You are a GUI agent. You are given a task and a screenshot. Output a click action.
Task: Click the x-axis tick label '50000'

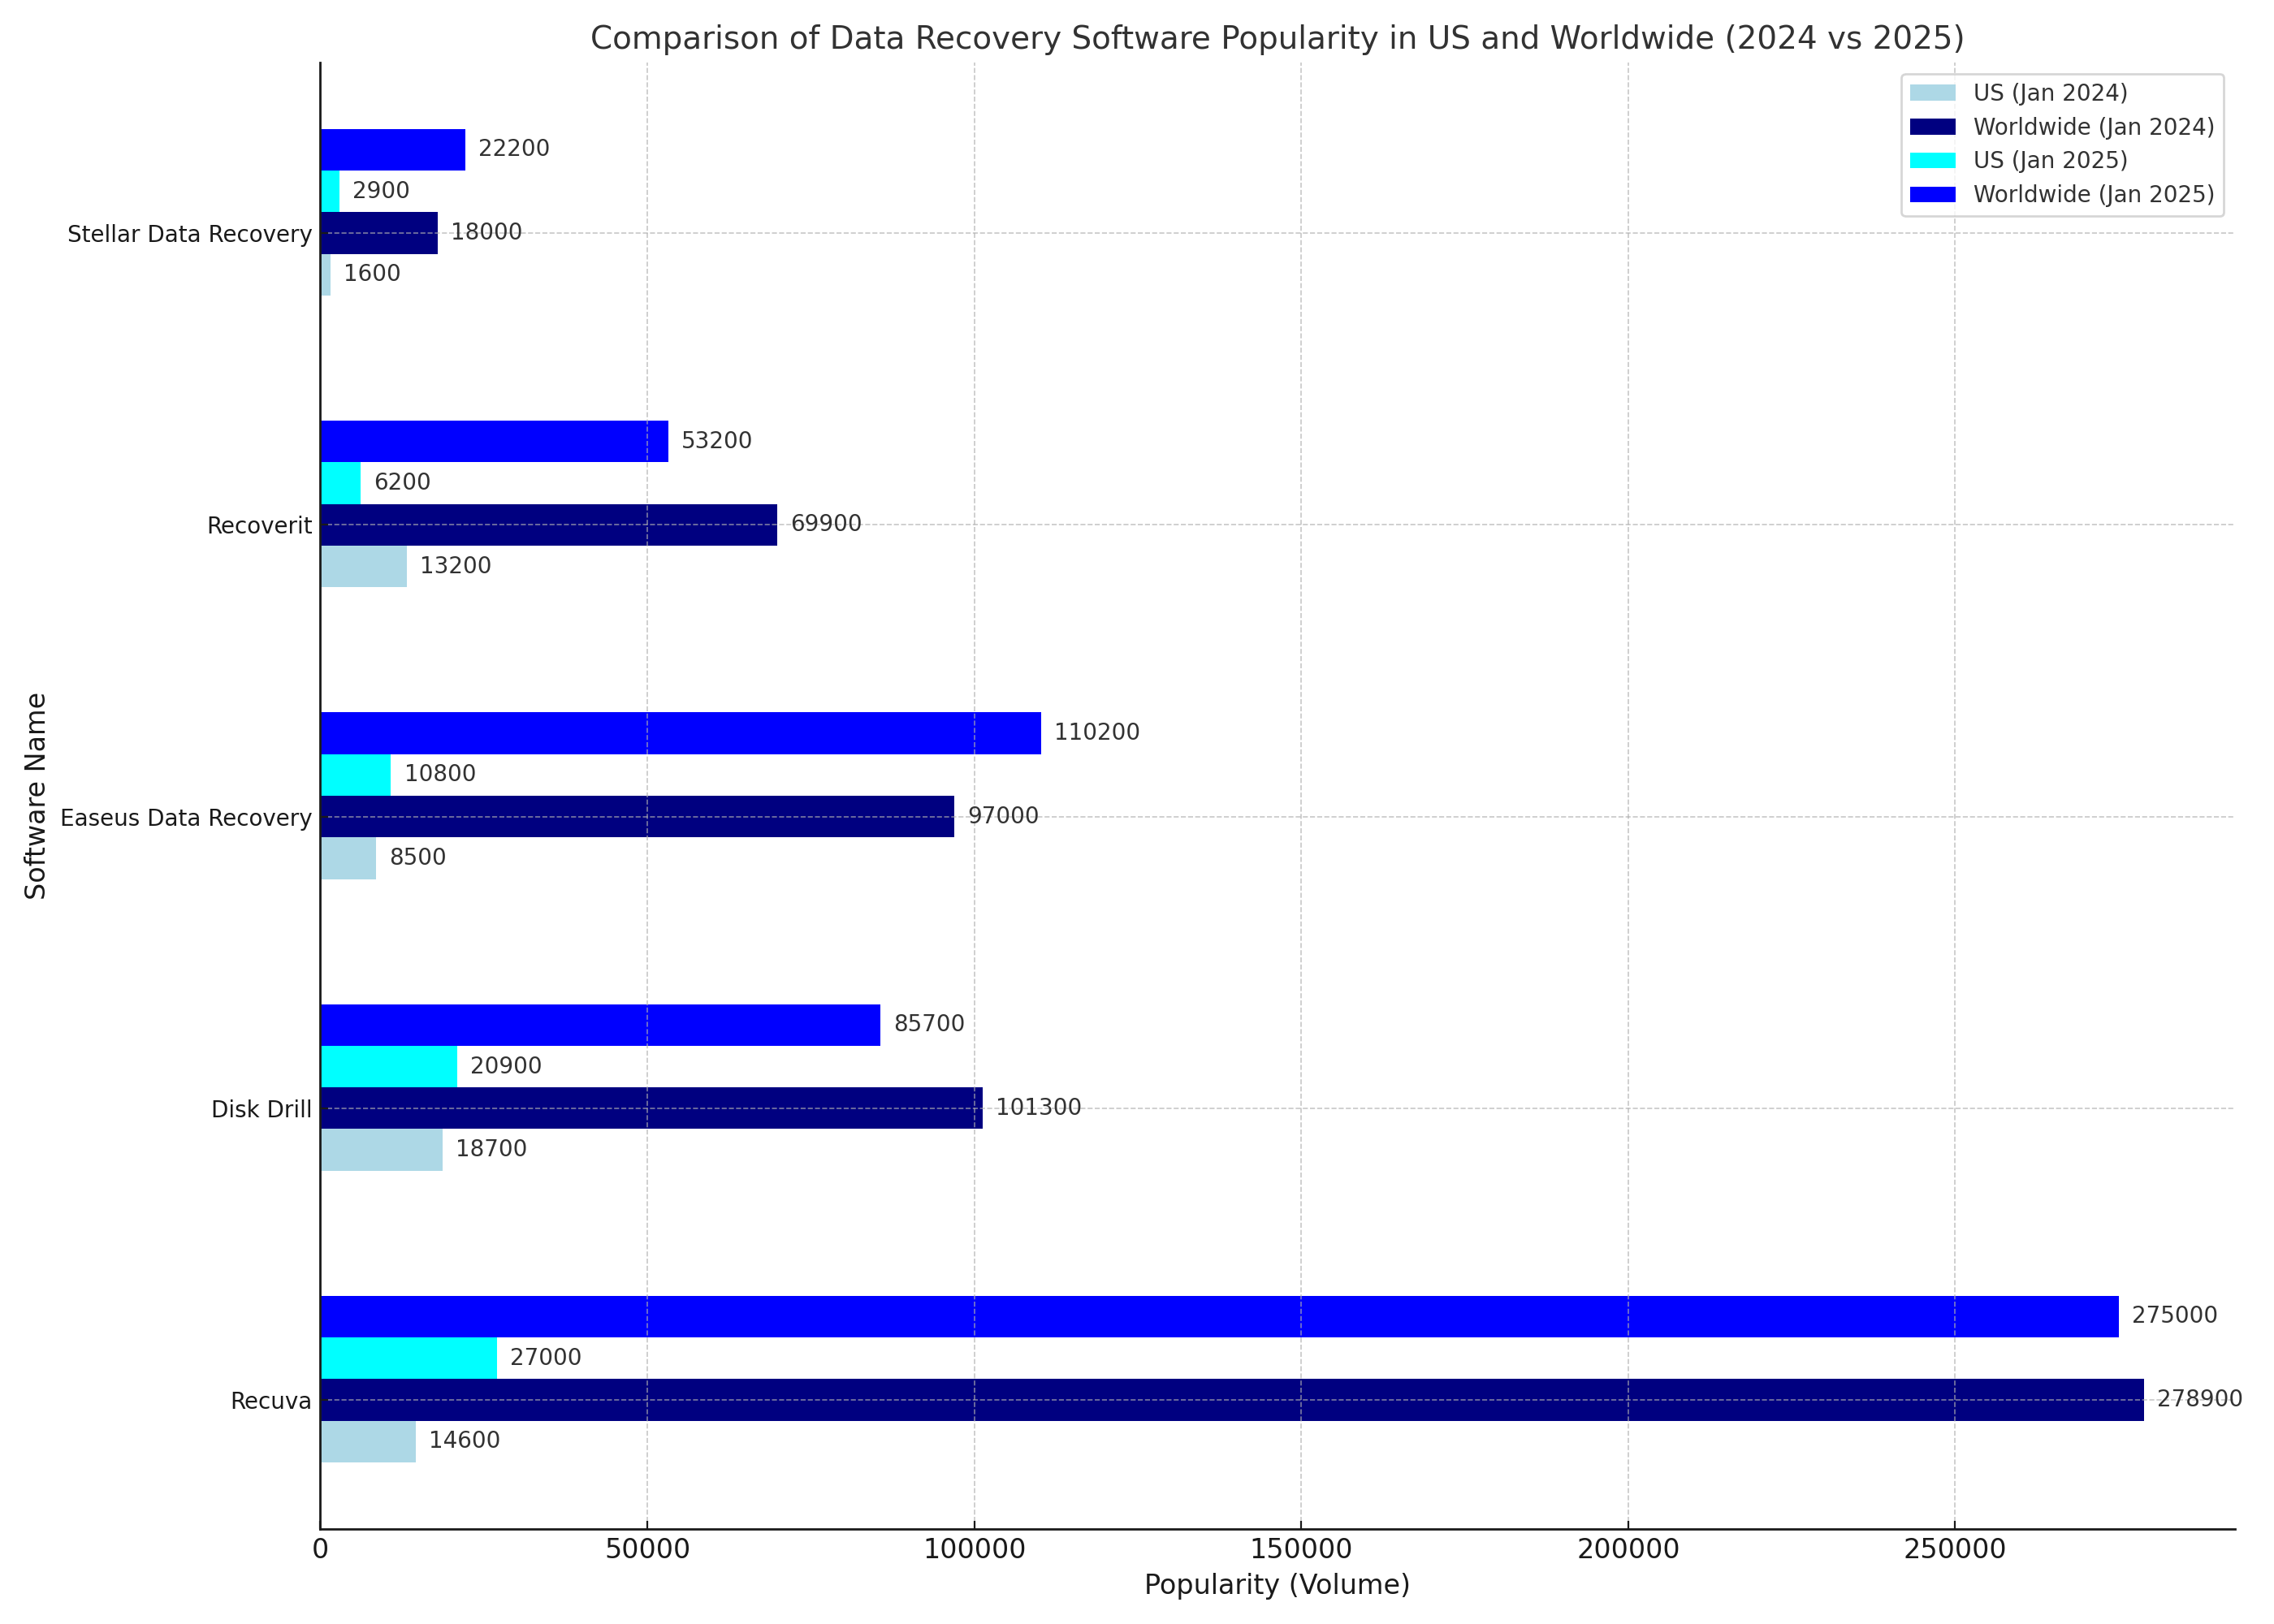click(648, 1551)
